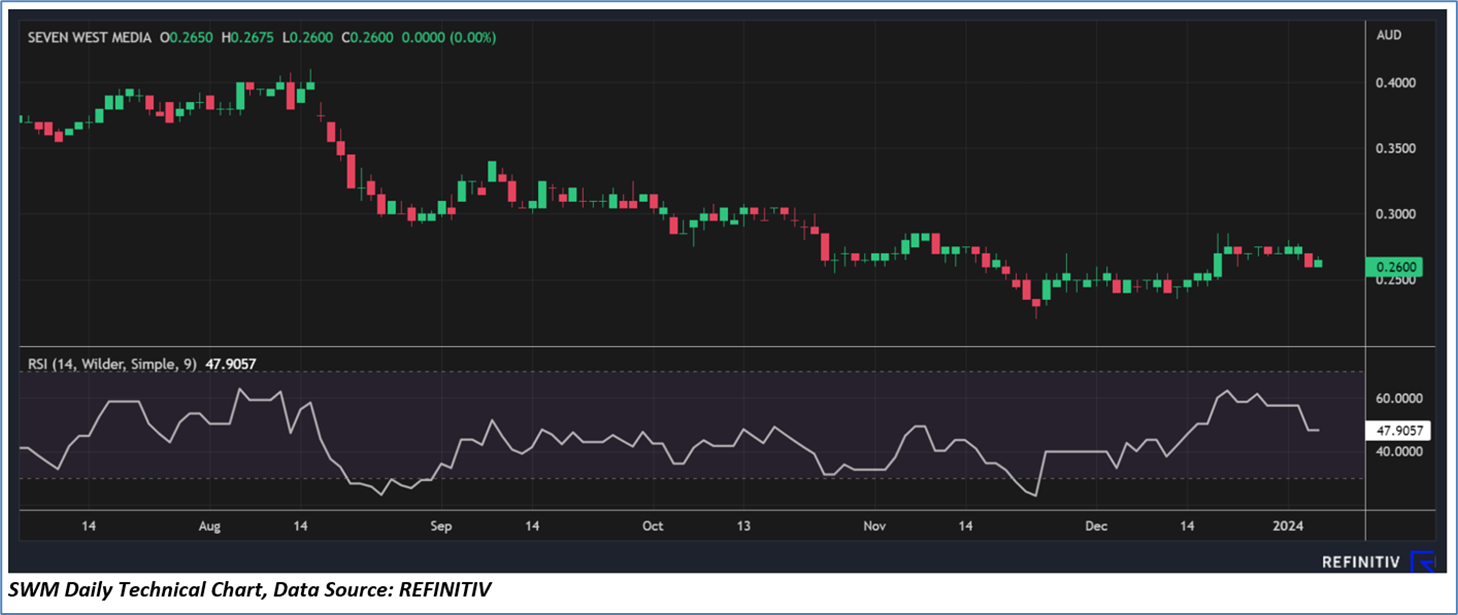This screenshot has width=1458, height=615.
Task: Click the 13 date label after Oct
Action: coord(743,526)
